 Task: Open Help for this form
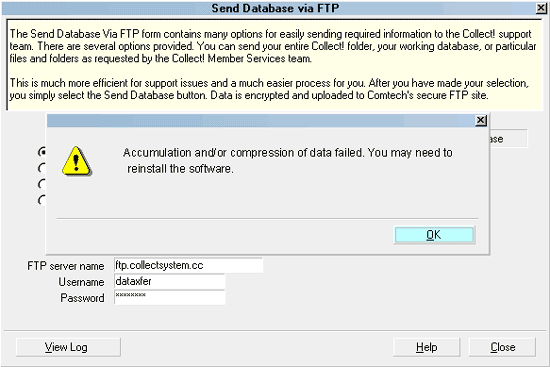[426, 347]
